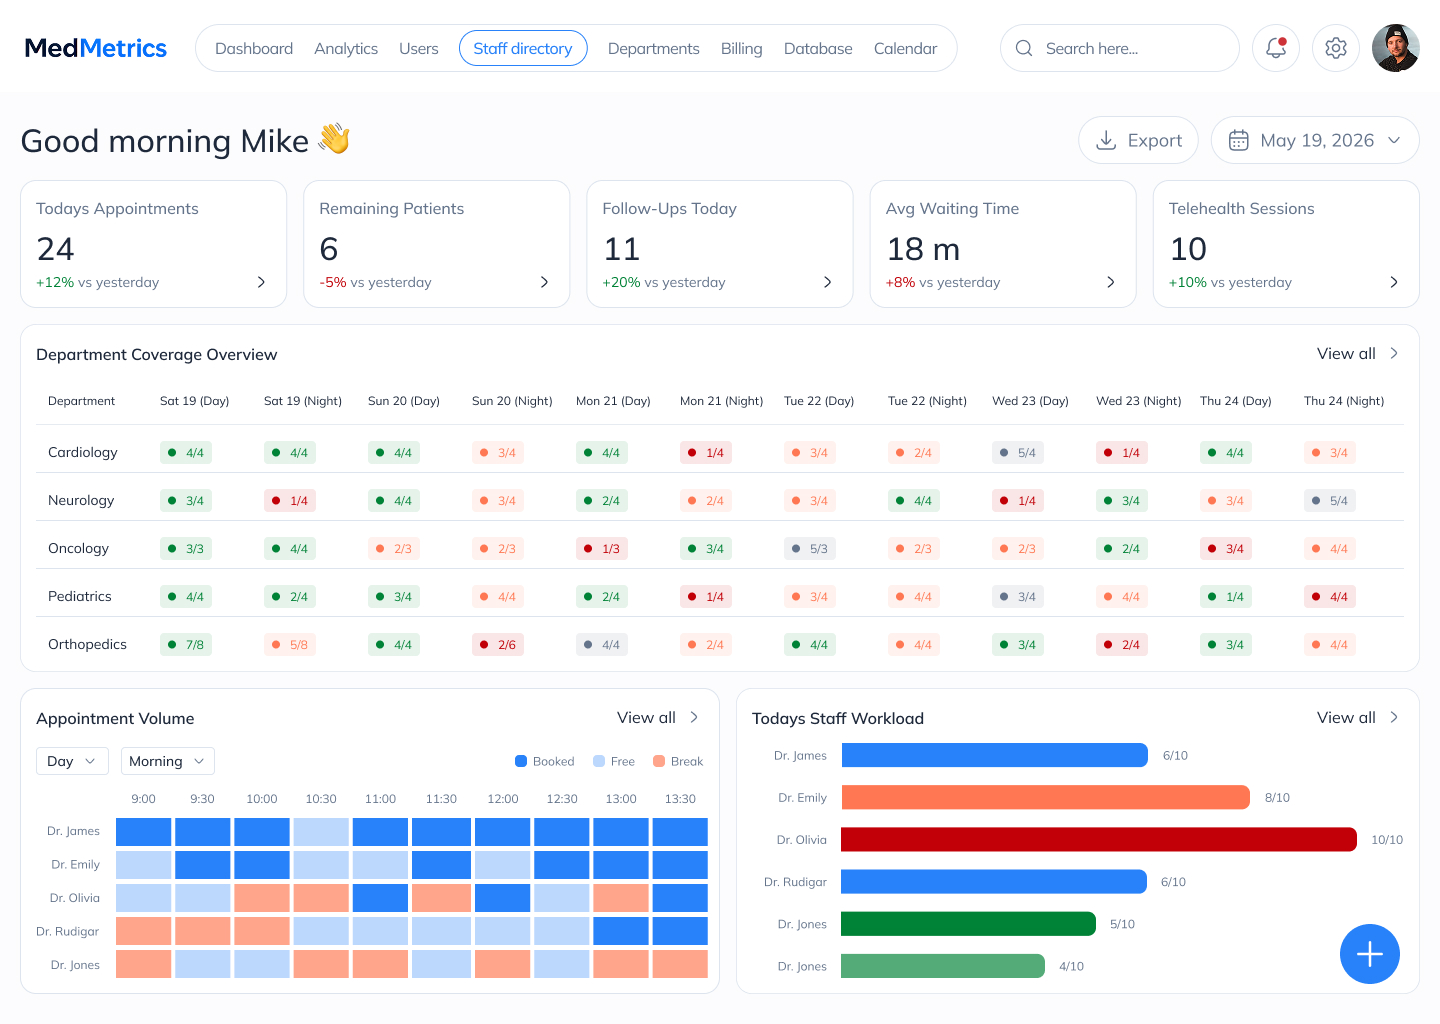Click Booked legend blue swatch

click(x=521, y=761)
